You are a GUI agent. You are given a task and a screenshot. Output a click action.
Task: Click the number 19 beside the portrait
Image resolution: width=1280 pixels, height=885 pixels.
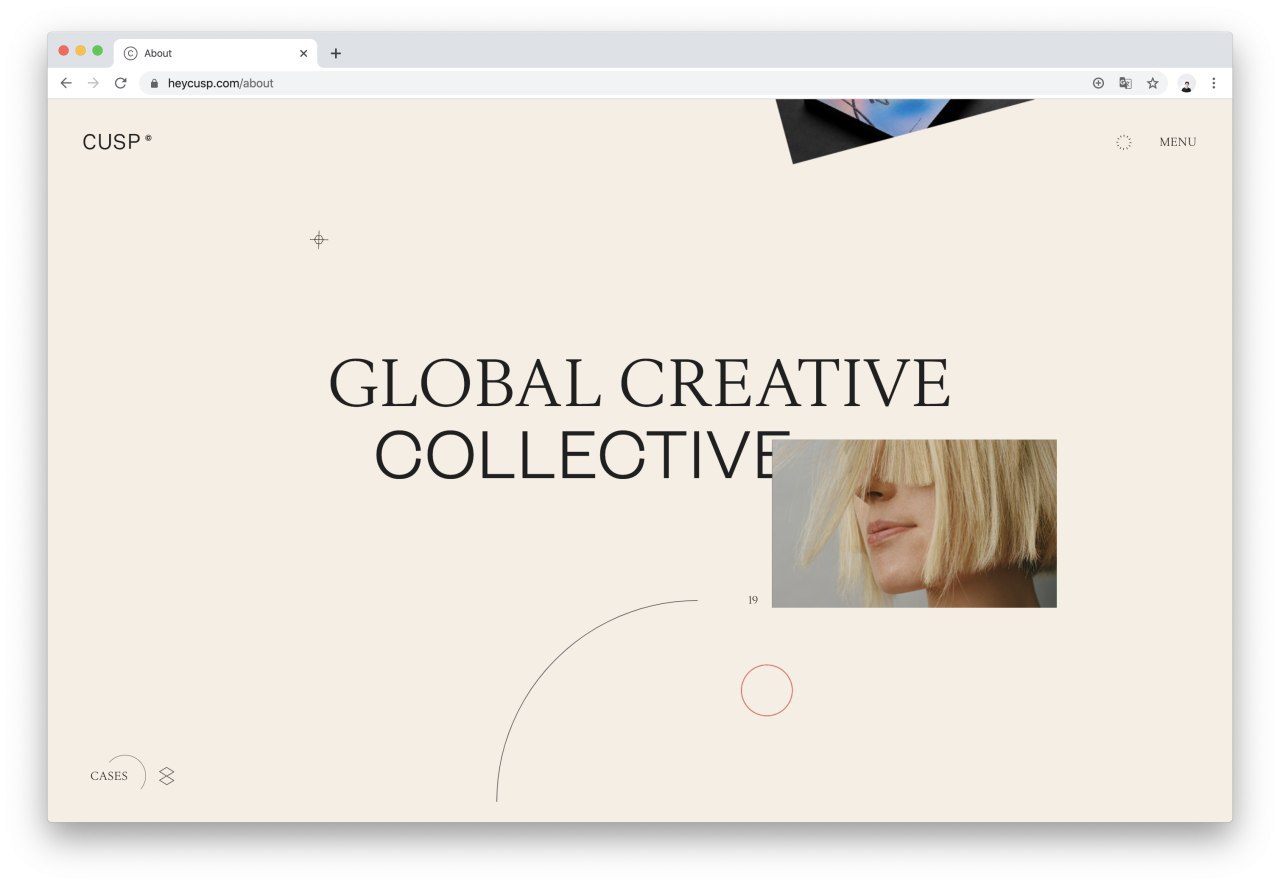point(753,600)
